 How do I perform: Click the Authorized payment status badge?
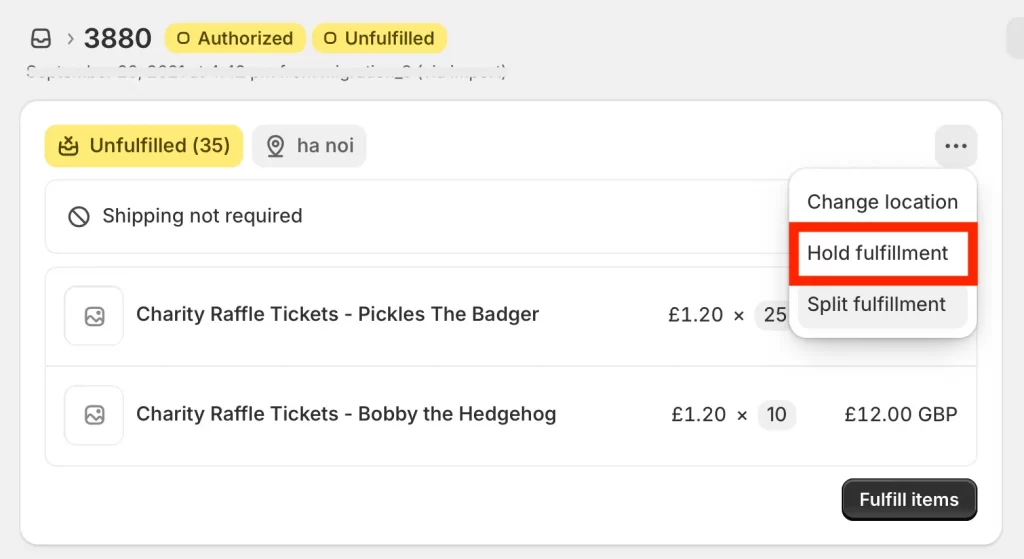pyautogui.click(x=235, y=39)
